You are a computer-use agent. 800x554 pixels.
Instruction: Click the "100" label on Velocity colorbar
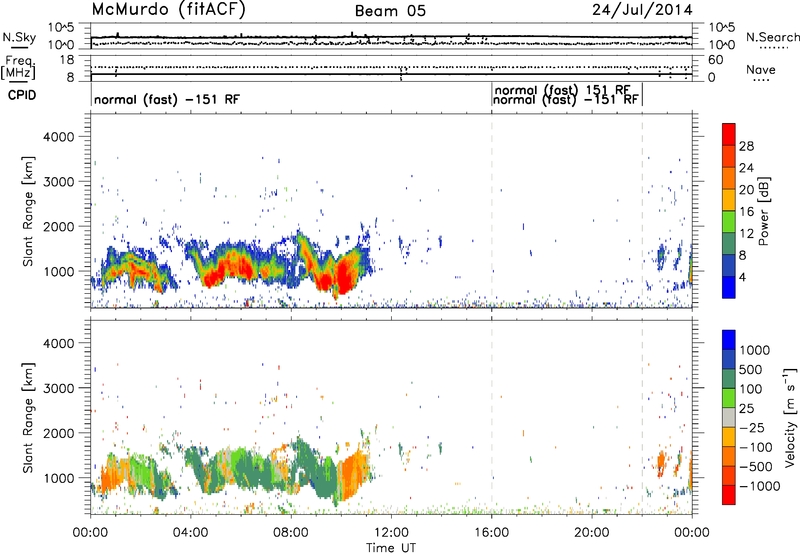point(749,389)
